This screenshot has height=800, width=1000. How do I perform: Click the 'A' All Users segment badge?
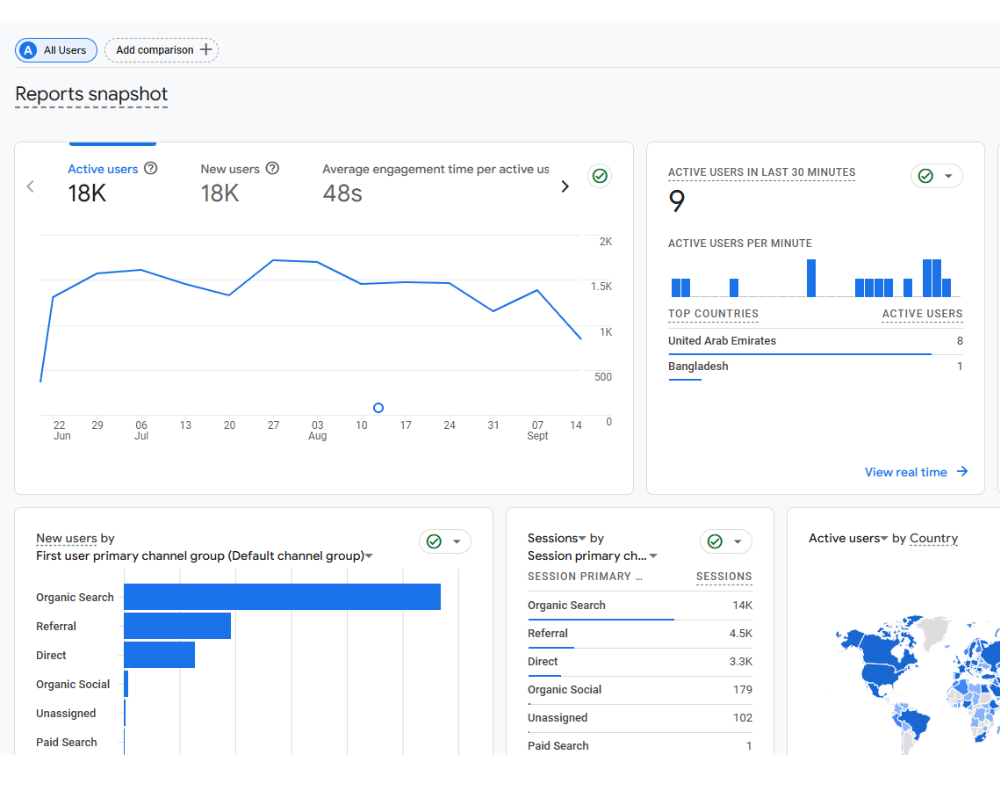28,50
